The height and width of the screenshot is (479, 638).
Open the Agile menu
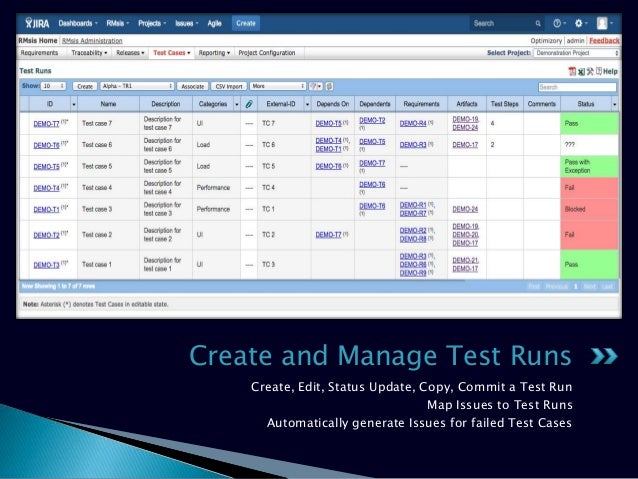[x=214, y=23]
